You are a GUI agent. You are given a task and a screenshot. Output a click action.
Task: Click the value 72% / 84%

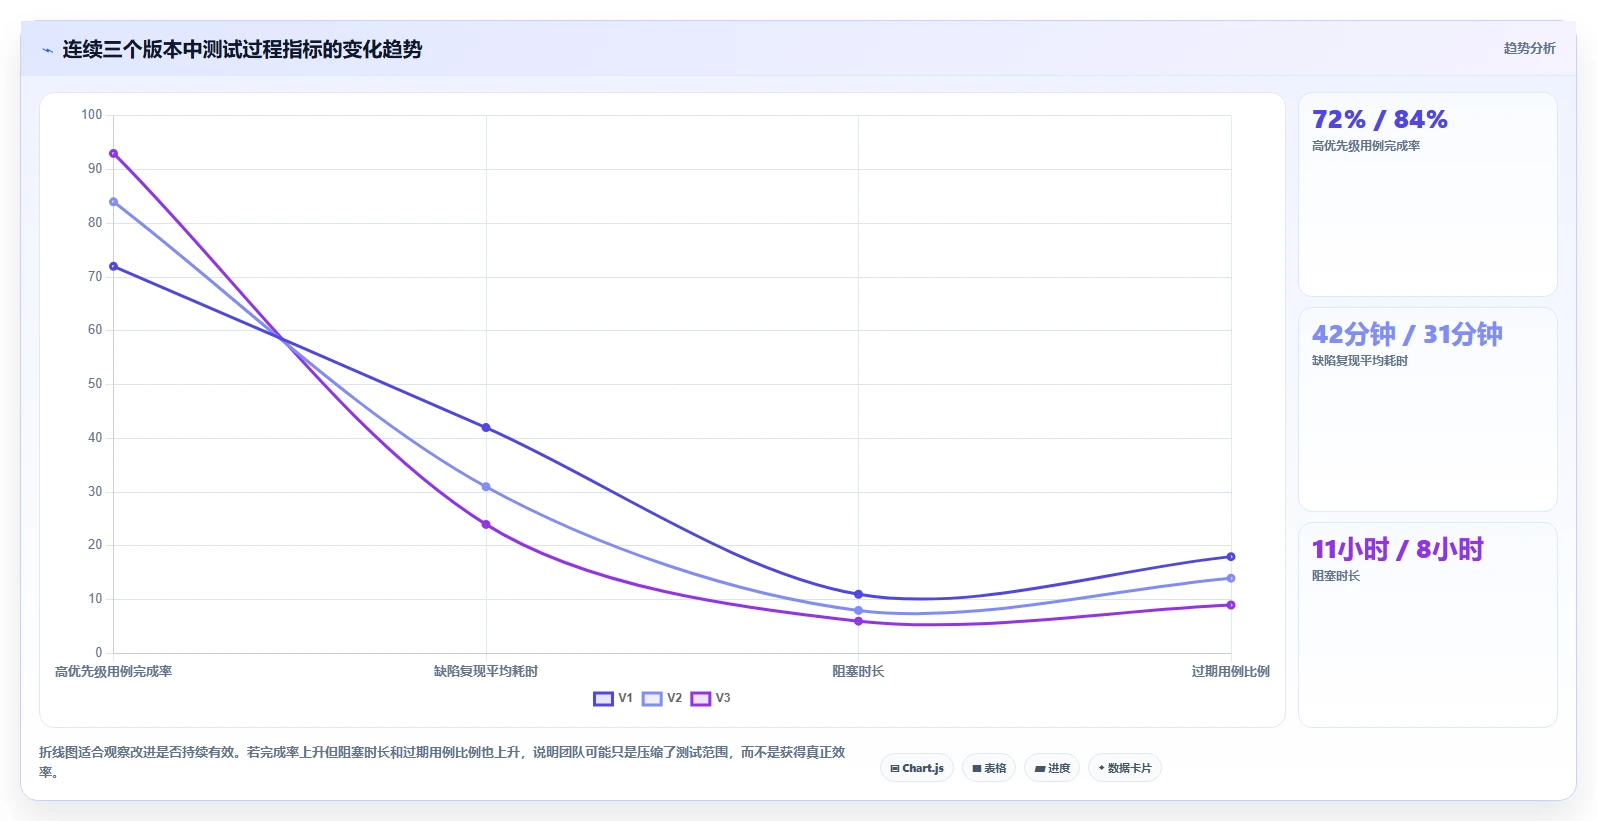pos(1380,120)
